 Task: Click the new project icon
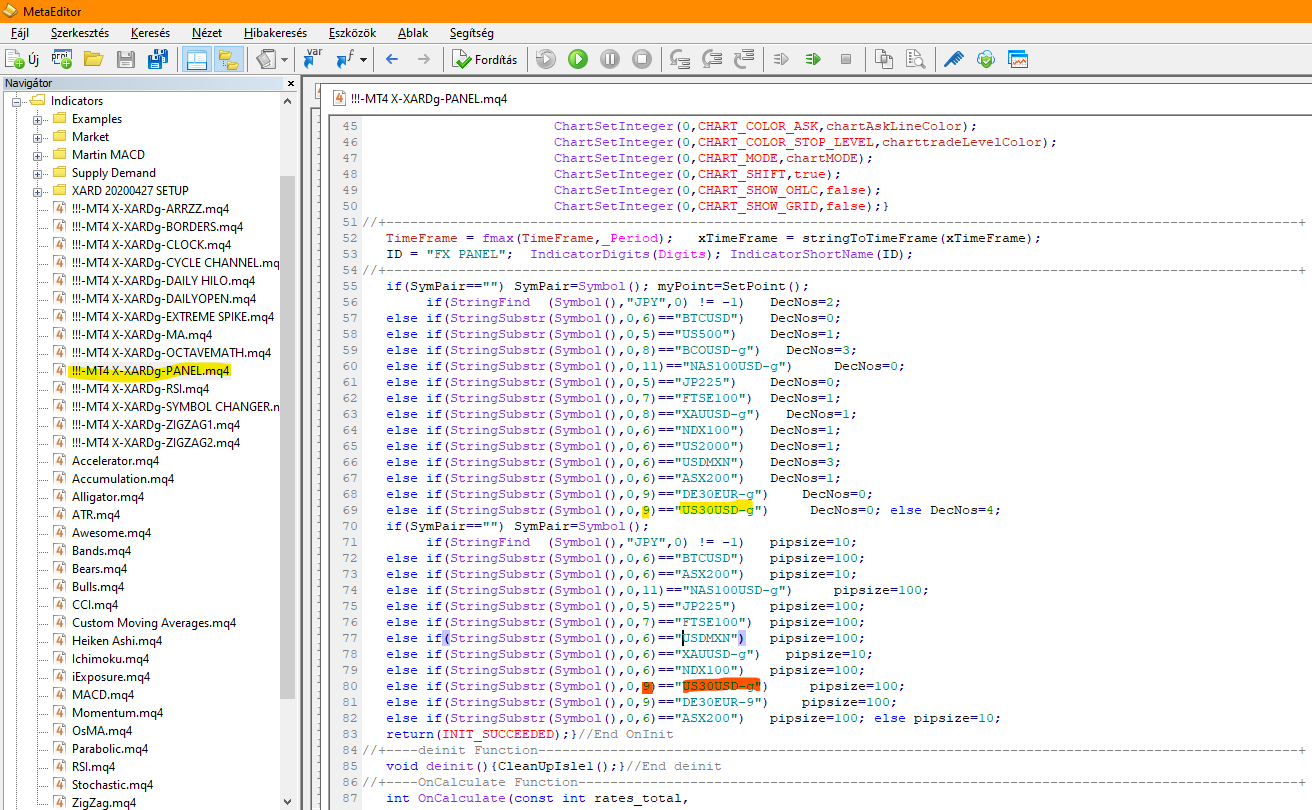[61, 59]
